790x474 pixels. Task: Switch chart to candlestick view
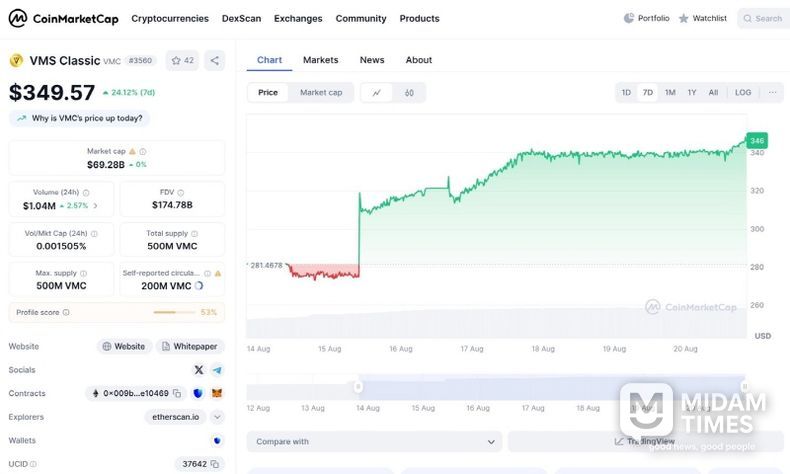point(409,93)
